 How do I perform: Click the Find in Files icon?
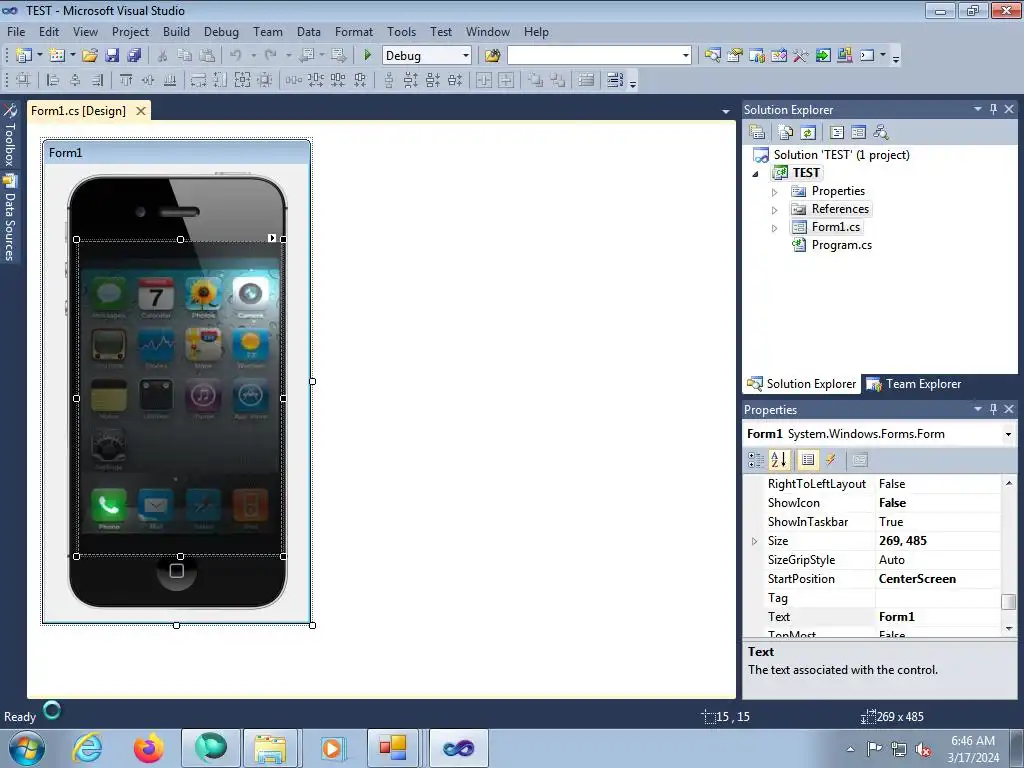click(492, 56)
